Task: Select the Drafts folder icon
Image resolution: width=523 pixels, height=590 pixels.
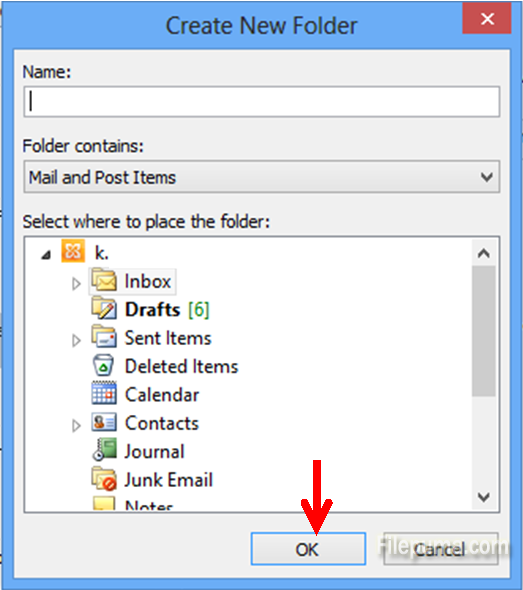Action: pyautogui.click(x=104, y=309)
